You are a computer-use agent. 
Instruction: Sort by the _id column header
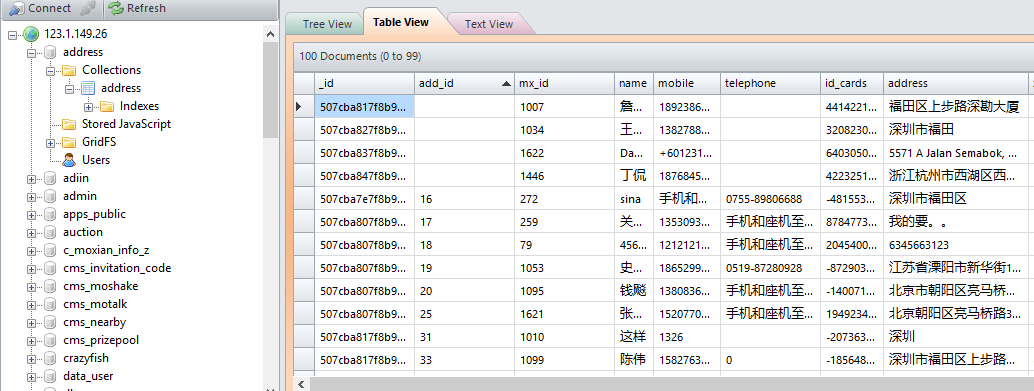(x=364, y=83)
